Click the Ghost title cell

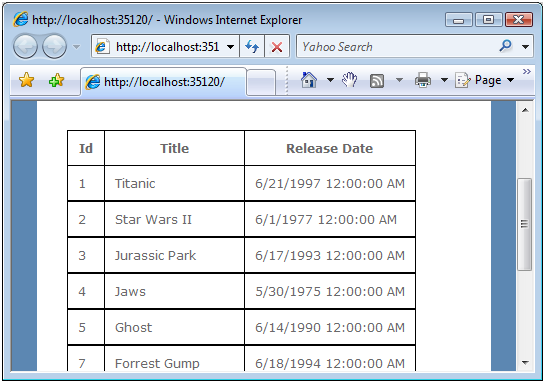[x=174, y=327]
